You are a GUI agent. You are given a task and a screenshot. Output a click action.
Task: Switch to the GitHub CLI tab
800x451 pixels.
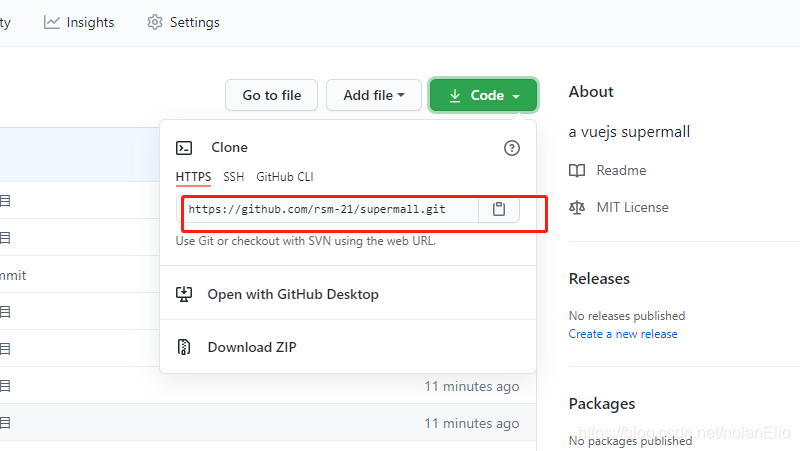coord(285,177)
